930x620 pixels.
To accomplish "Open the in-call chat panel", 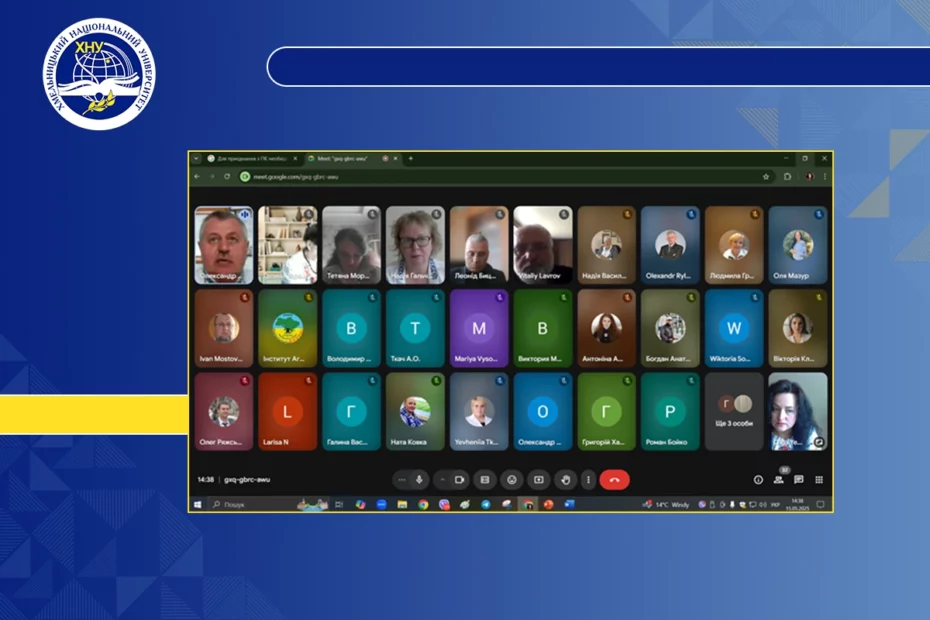I will (x=799, y=479).
